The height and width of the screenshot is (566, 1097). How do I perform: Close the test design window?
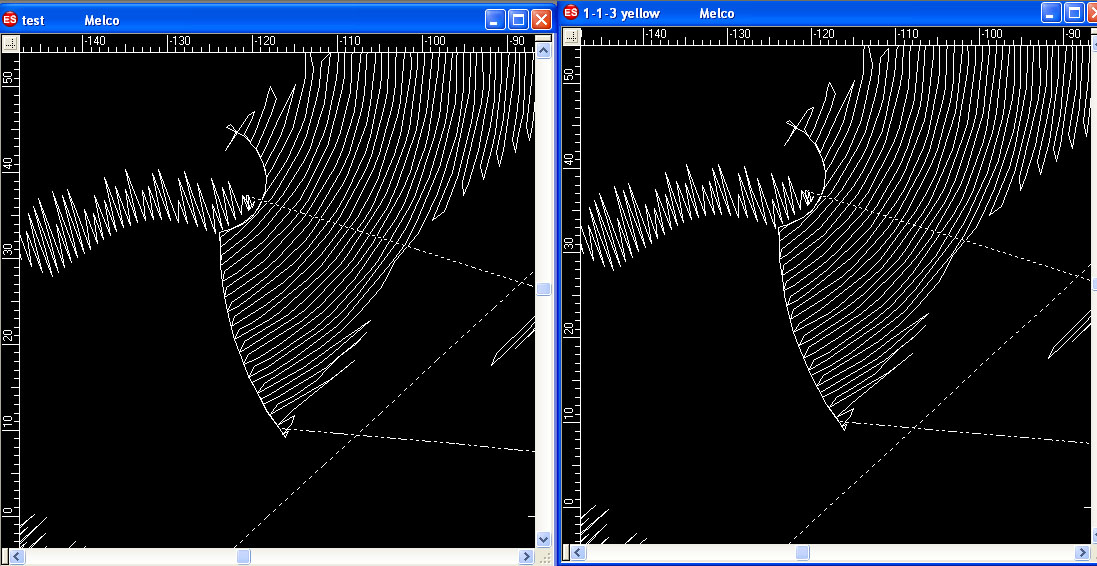click(541, 20)
